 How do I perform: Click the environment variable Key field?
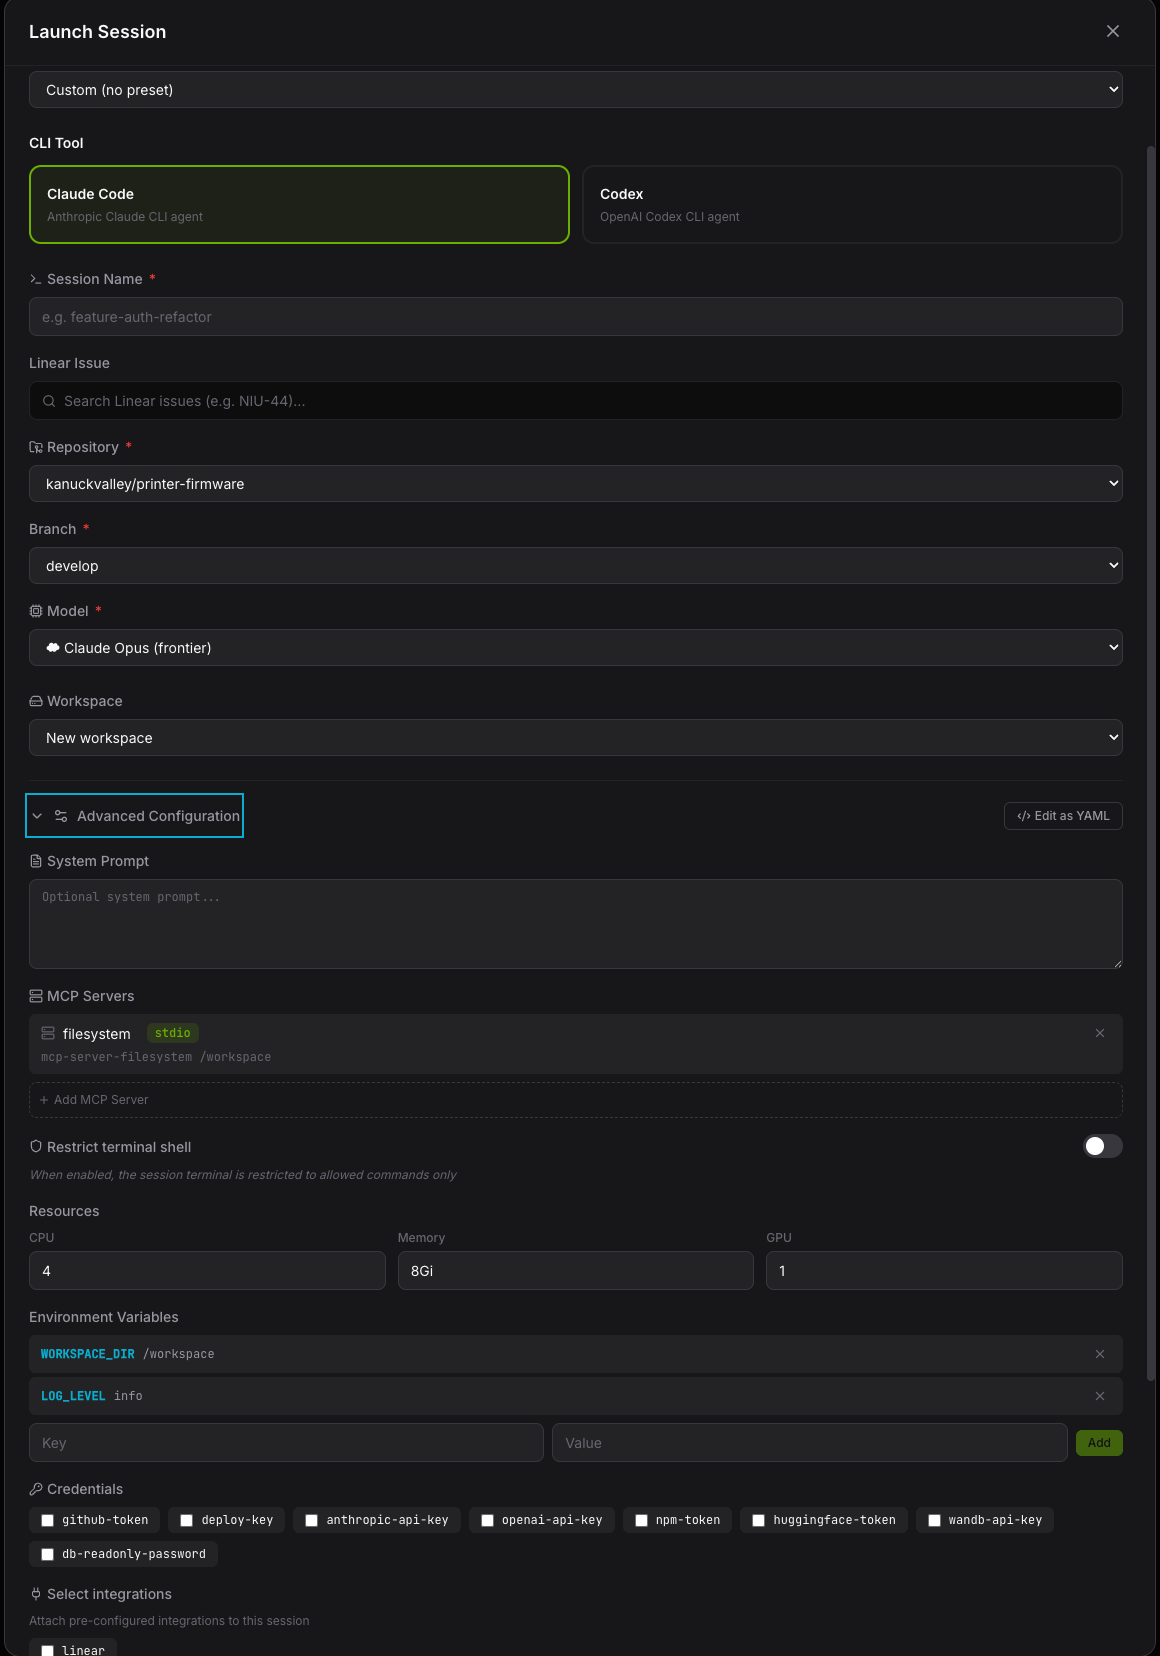click(286, 1443)
